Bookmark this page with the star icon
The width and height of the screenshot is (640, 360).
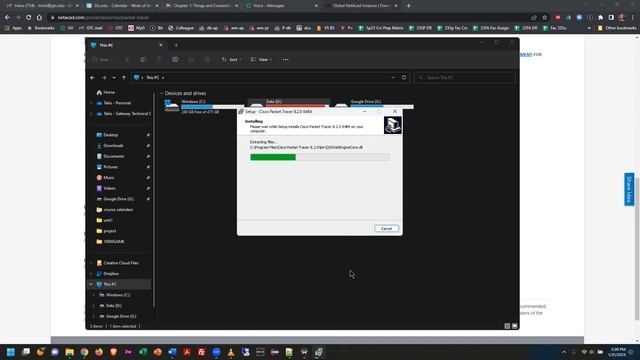coord(544,18)
